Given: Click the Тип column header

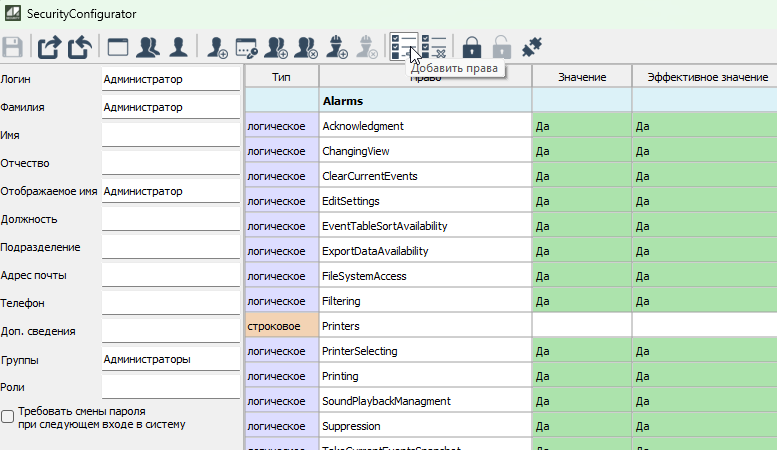Looking at the screenshot, I should (282, 77).
